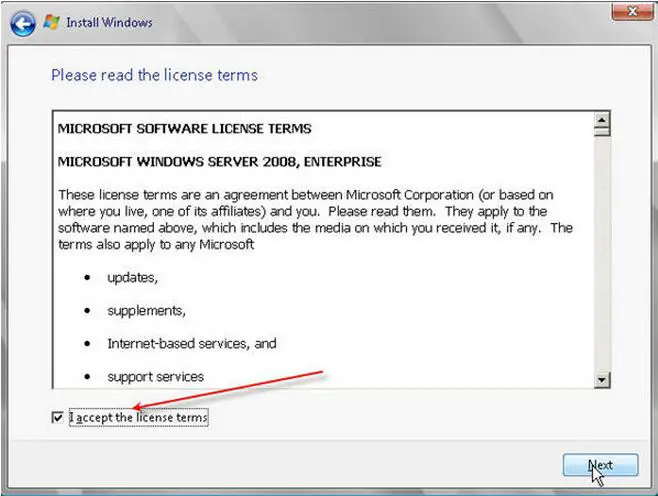Click the license text scroll up arrow
The height and width of the screenshot is (496, 658).
click(x=602, y=120)
